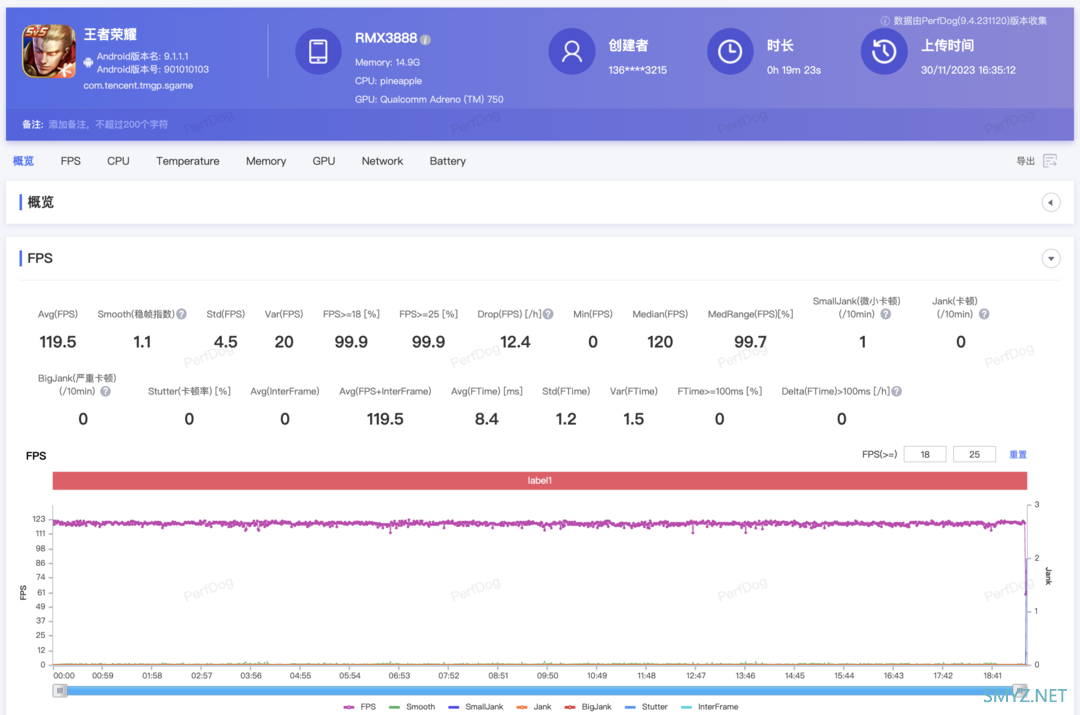1080x715 pixels.
Task: Click the info icon next to RMX3888
Action: pos(426,40)
